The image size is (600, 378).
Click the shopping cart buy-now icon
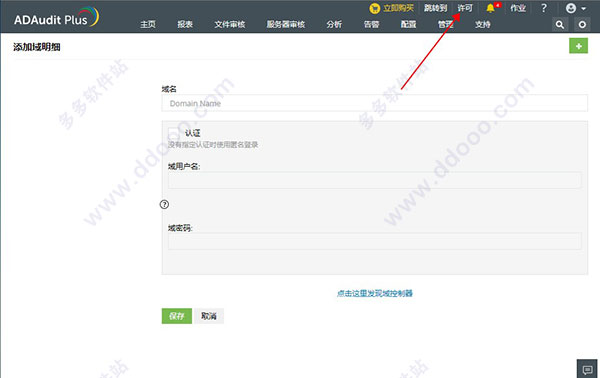point(375,8)
